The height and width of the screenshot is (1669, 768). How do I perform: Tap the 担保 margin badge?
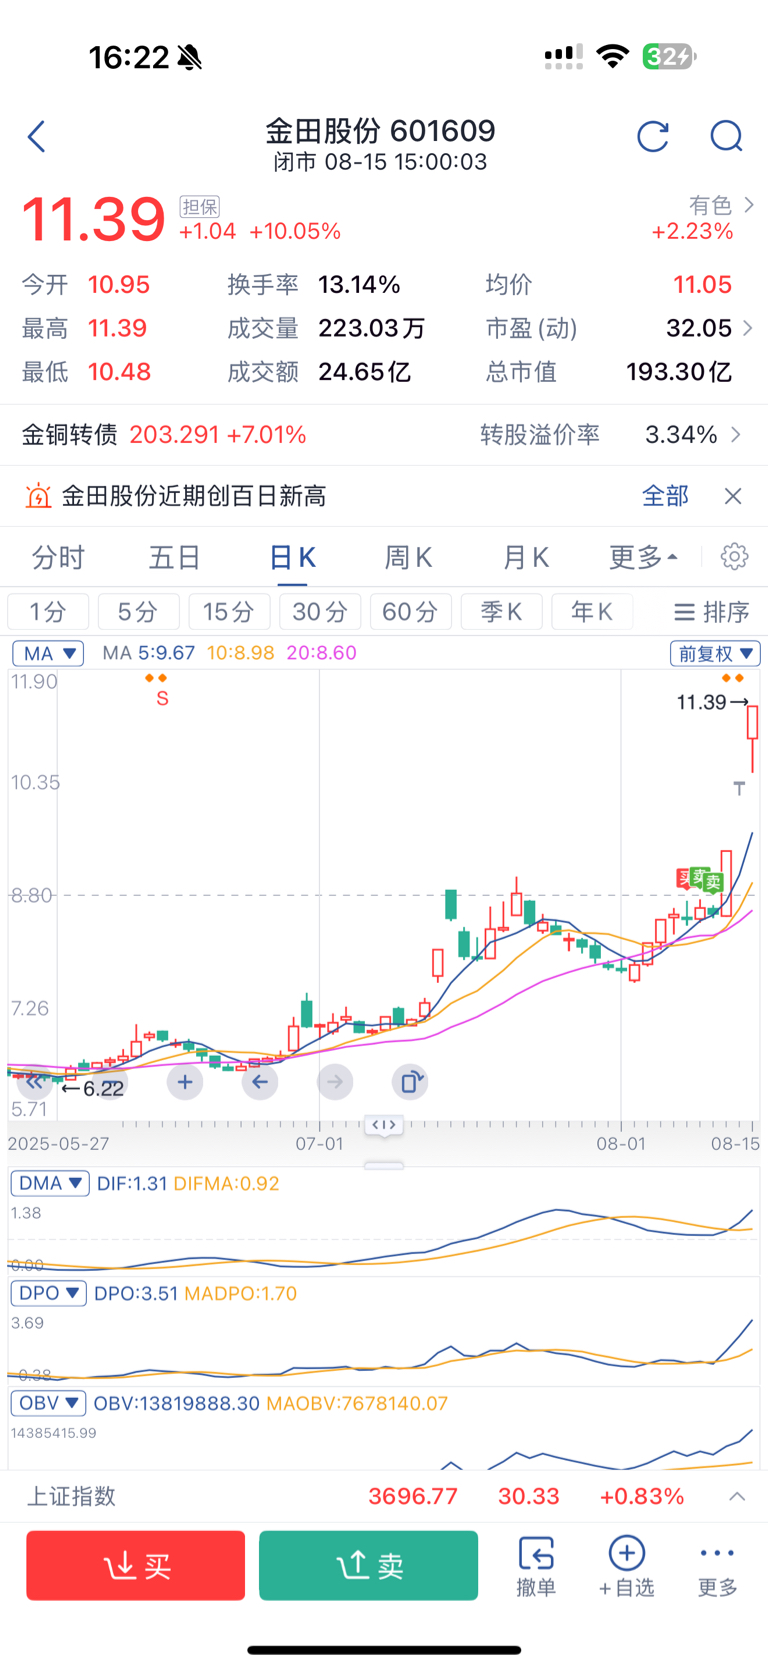(199, 206)
